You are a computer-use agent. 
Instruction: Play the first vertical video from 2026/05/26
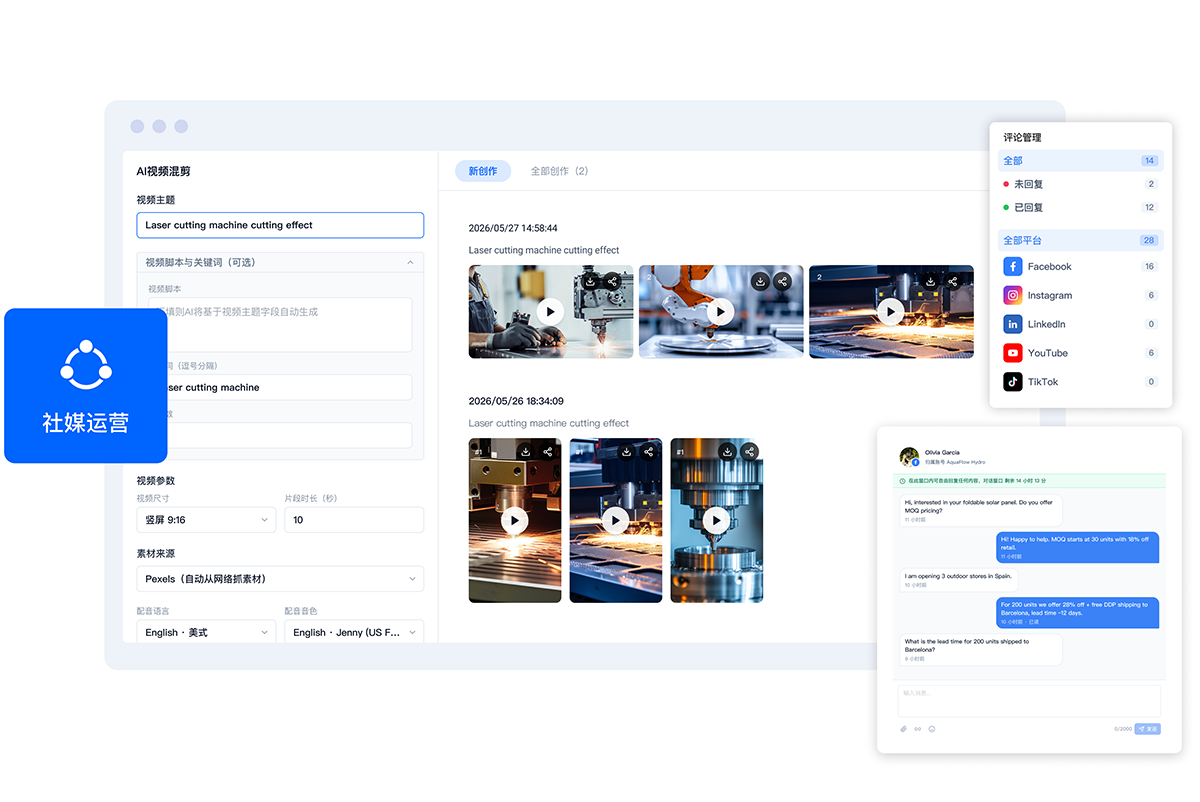(515, 520)
